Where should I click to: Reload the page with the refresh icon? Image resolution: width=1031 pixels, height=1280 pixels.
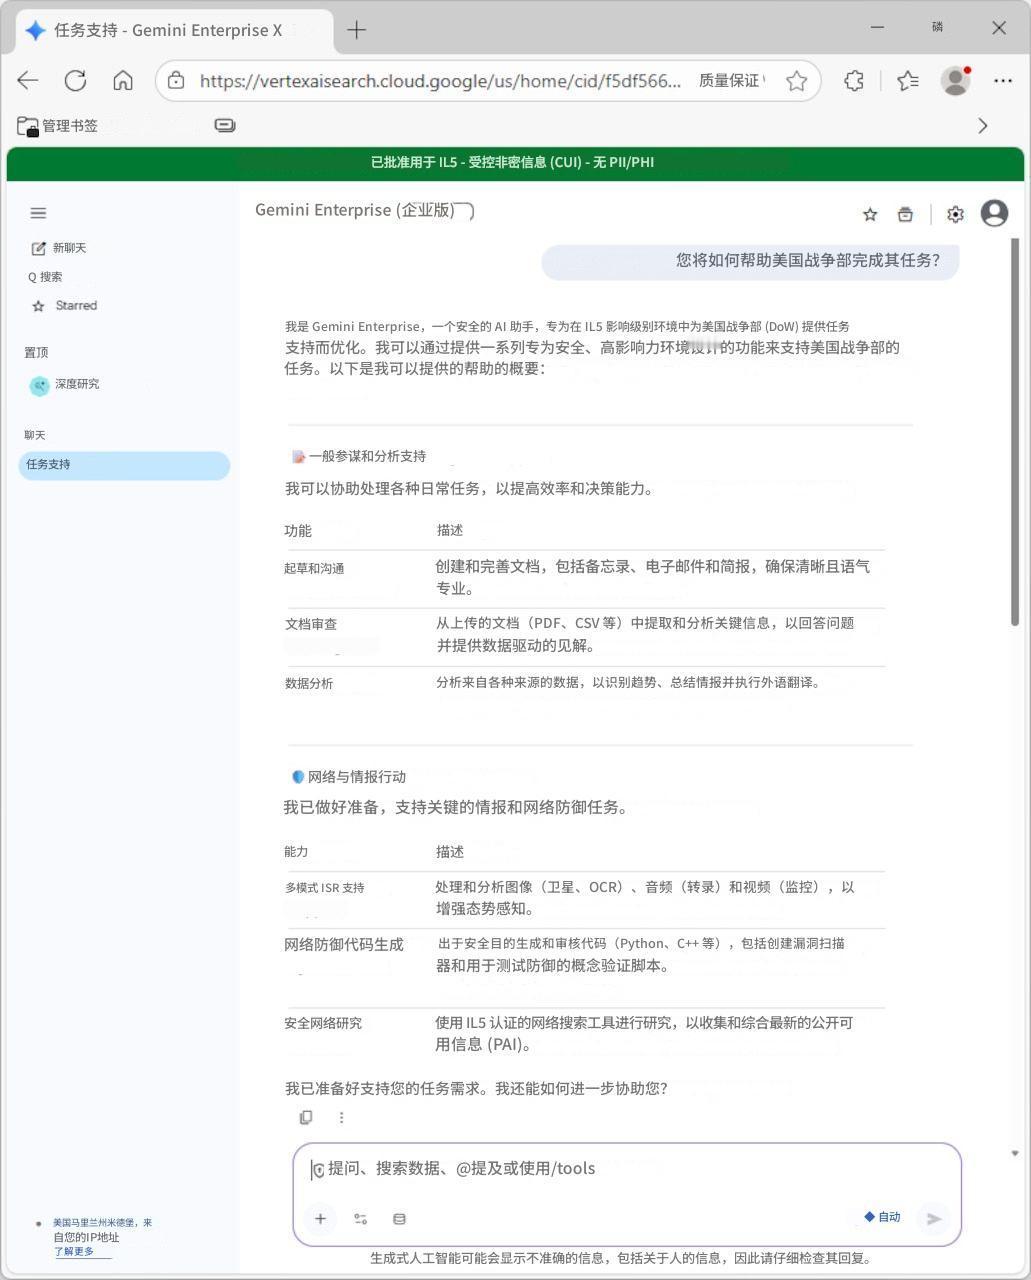point(75,81)
